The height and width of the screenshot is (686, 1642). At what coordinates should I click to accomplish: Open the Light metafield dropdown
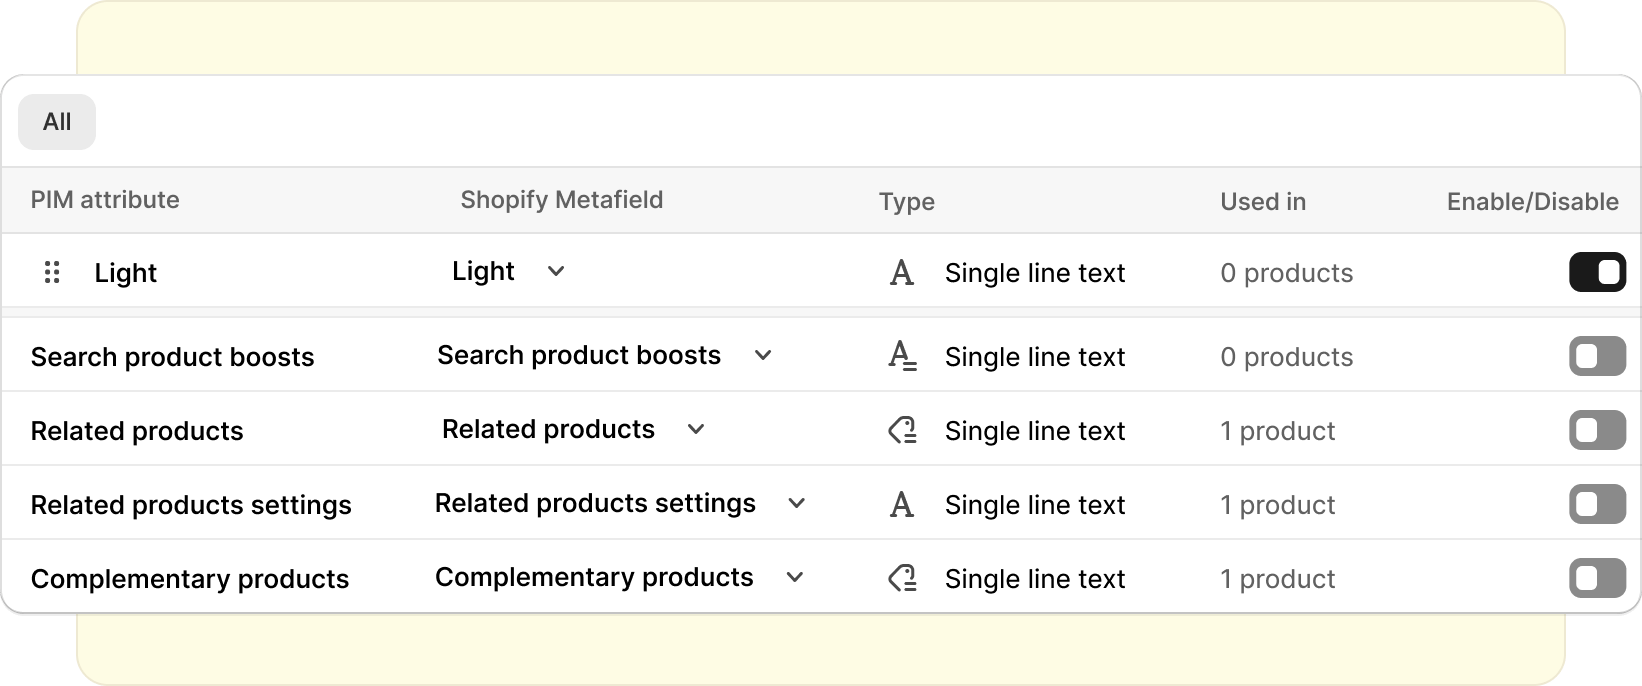[x=556, y=271]
